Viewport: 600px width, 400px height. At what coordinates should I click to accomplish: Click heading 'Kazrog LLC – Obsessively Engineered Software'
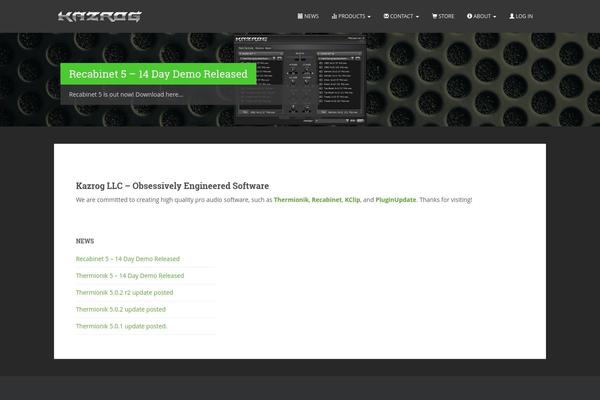(x=172, y=186)
